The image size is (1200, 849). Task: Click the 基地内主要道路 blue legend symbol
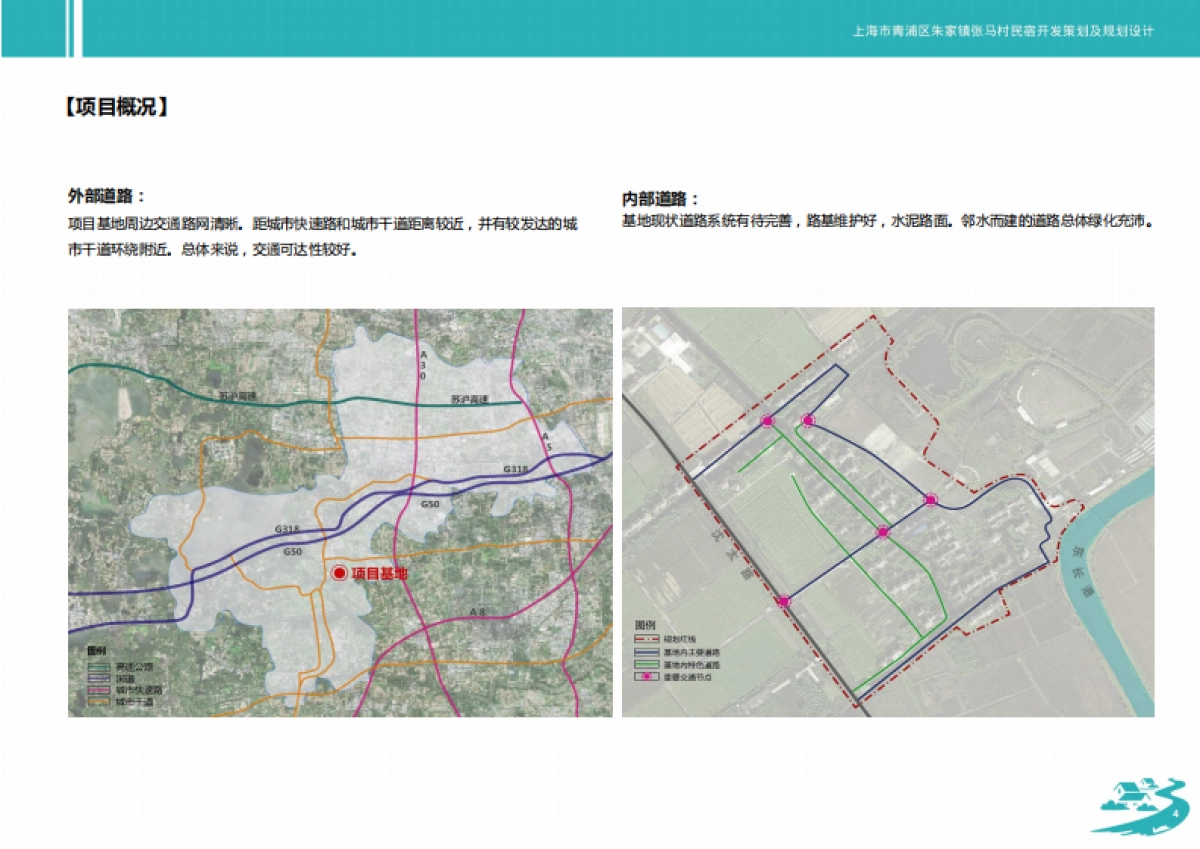(x=647, y=653)
